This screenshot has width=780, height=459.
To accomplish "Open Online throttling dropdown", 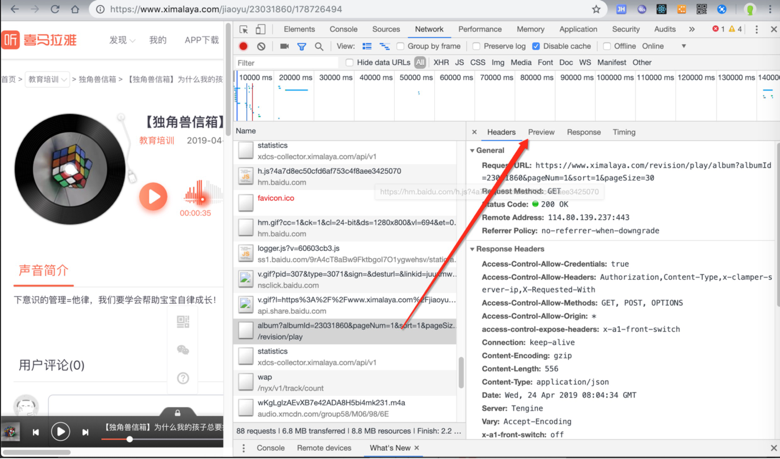I will click(x=664, y=46).
